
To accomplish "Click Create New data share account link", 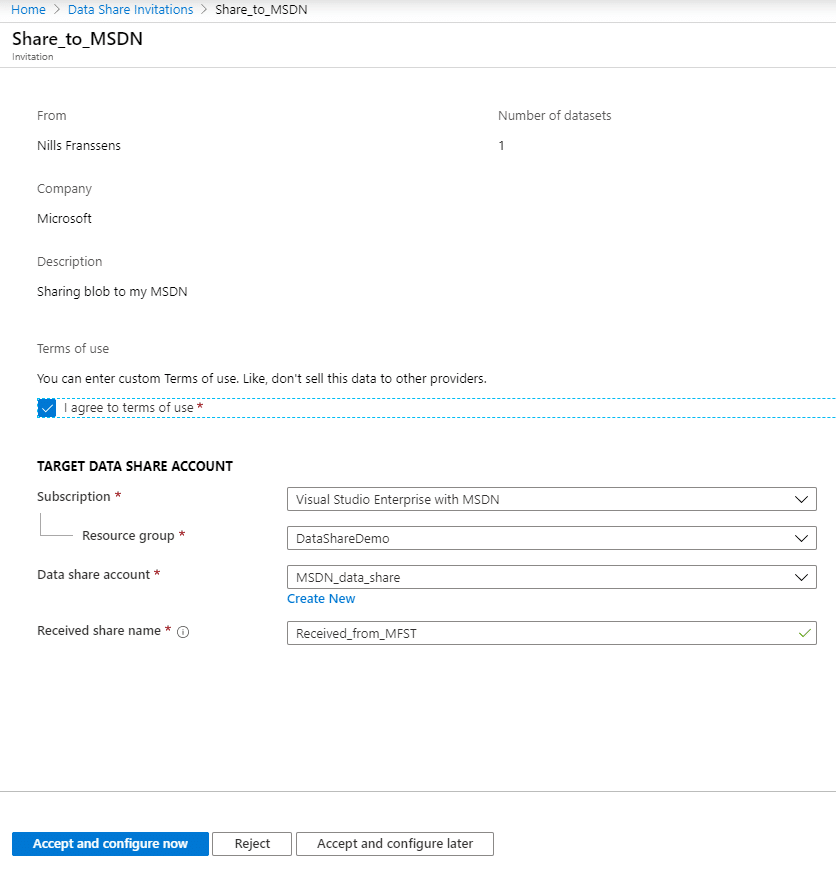I will pyautogui.click(x=321, y=598).
